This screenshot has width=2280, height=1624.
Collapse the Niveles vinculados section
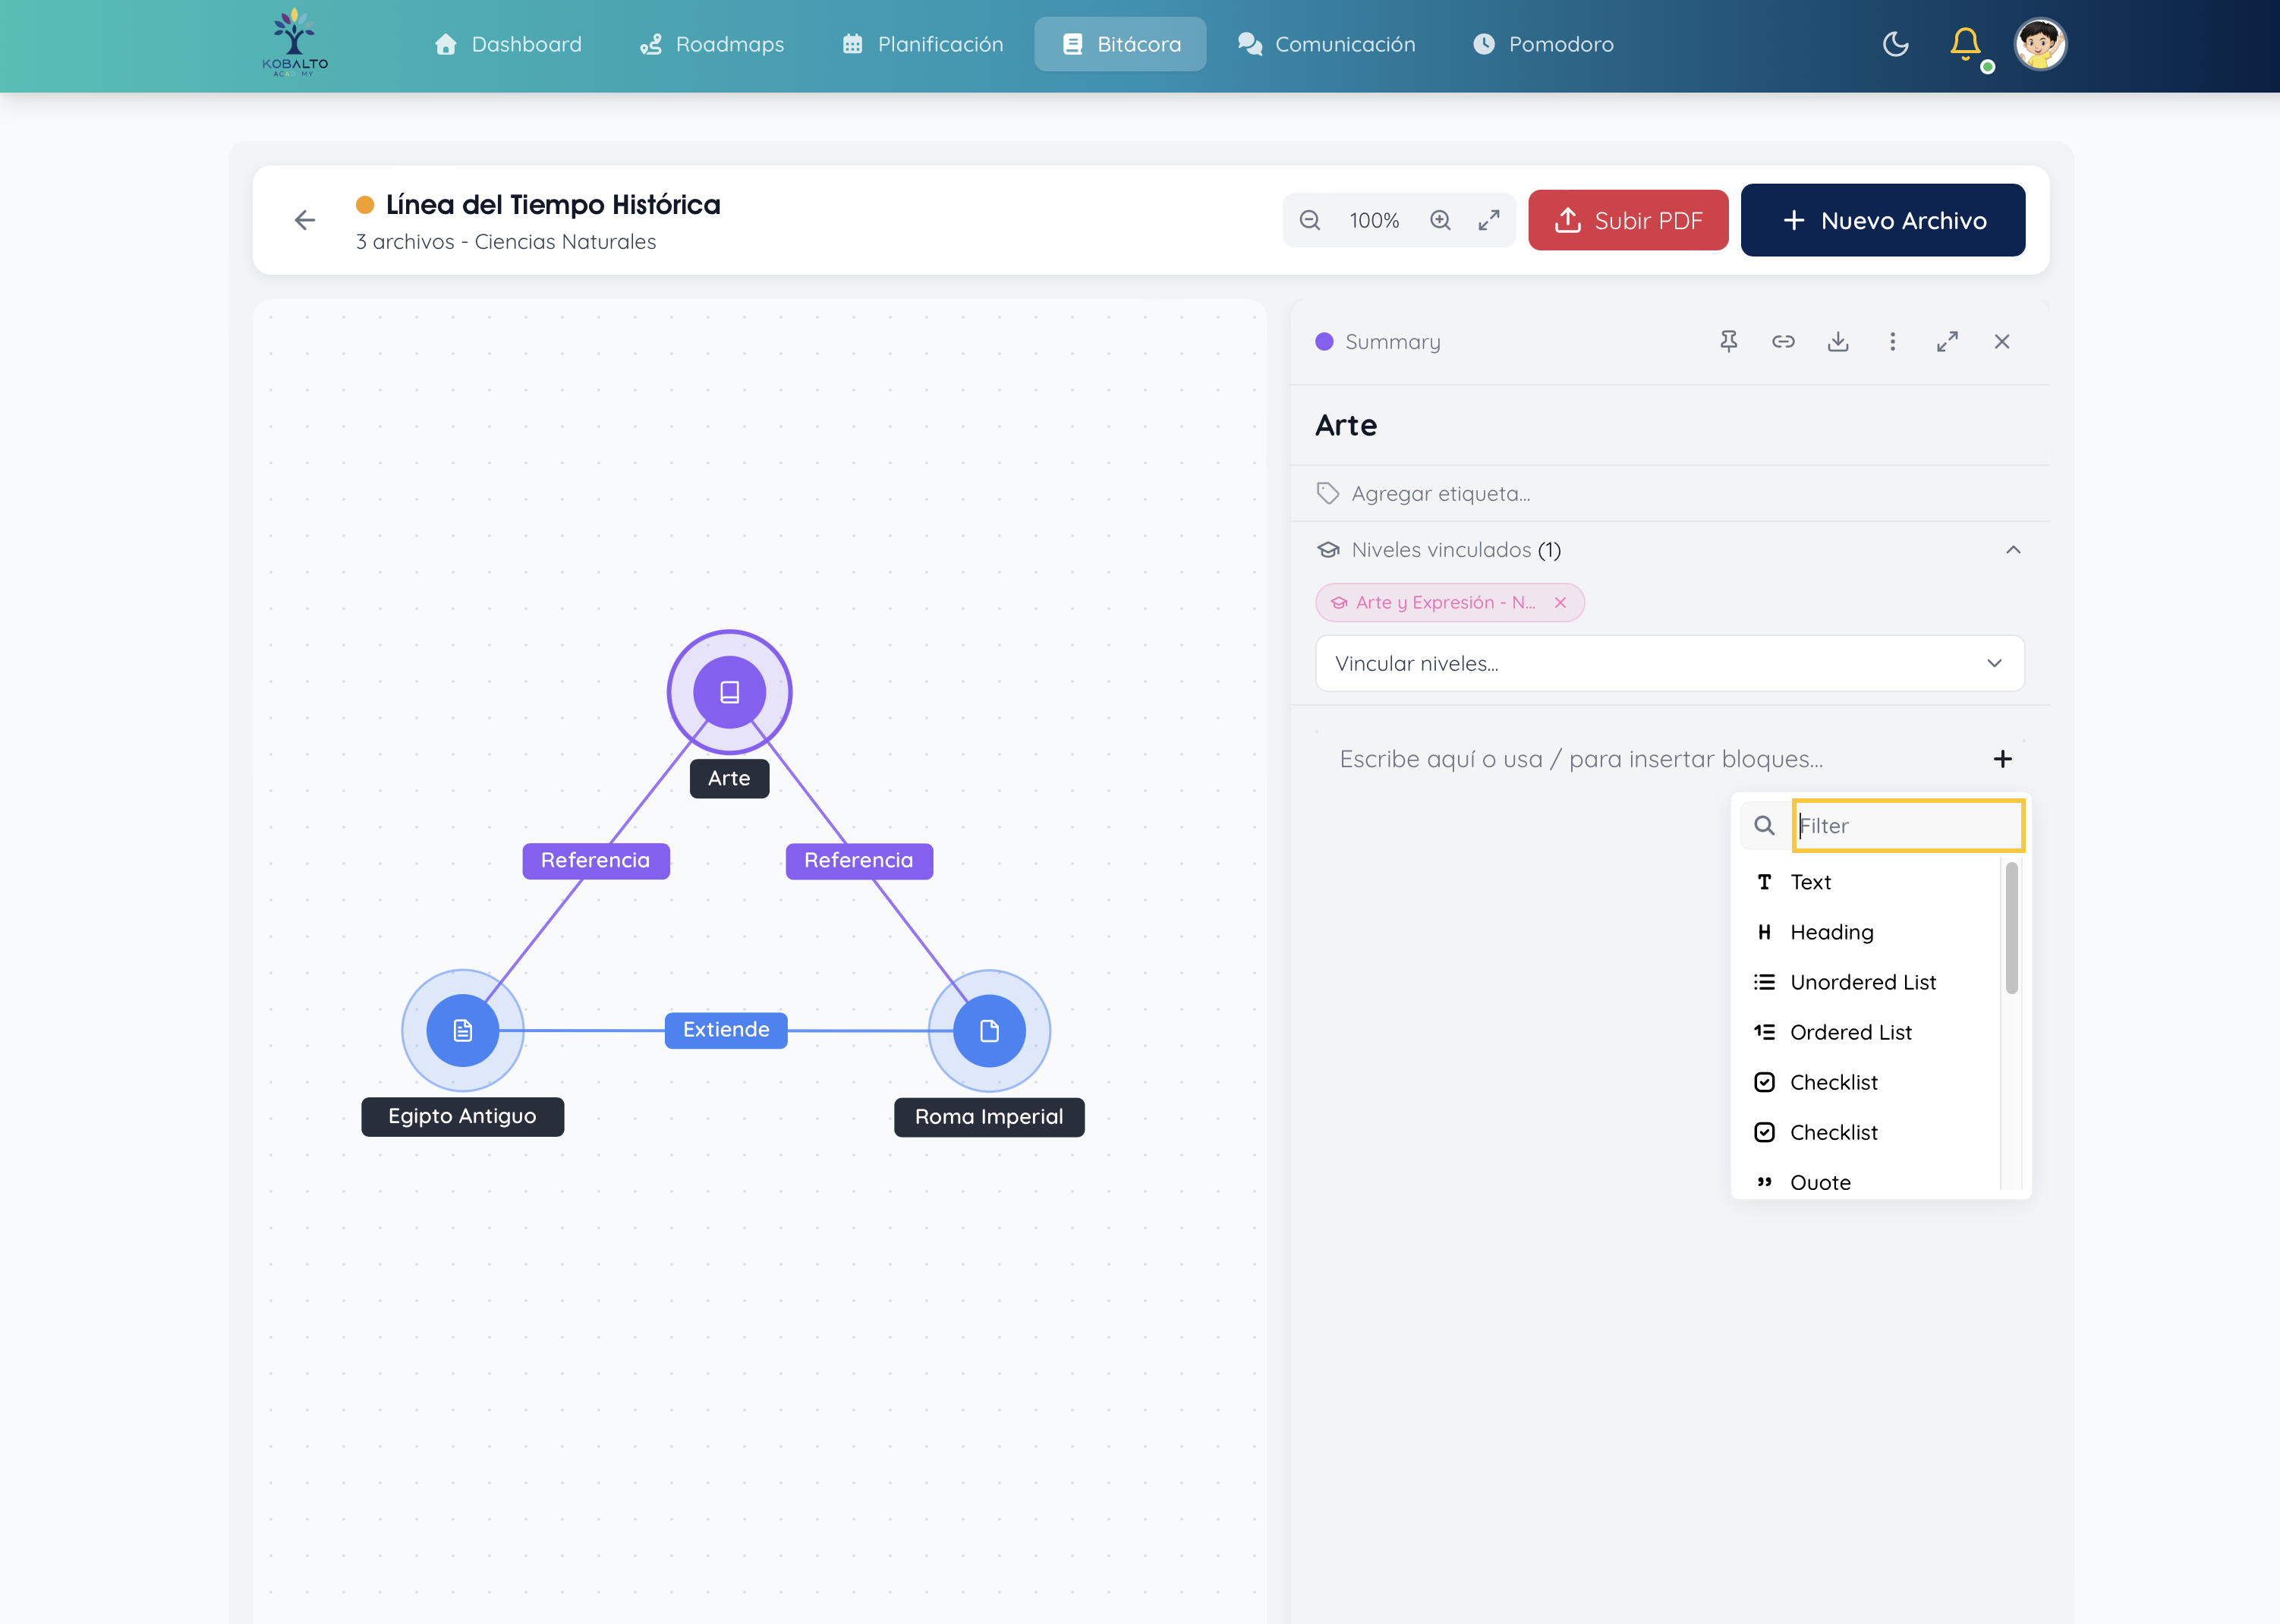point(2013,550)
